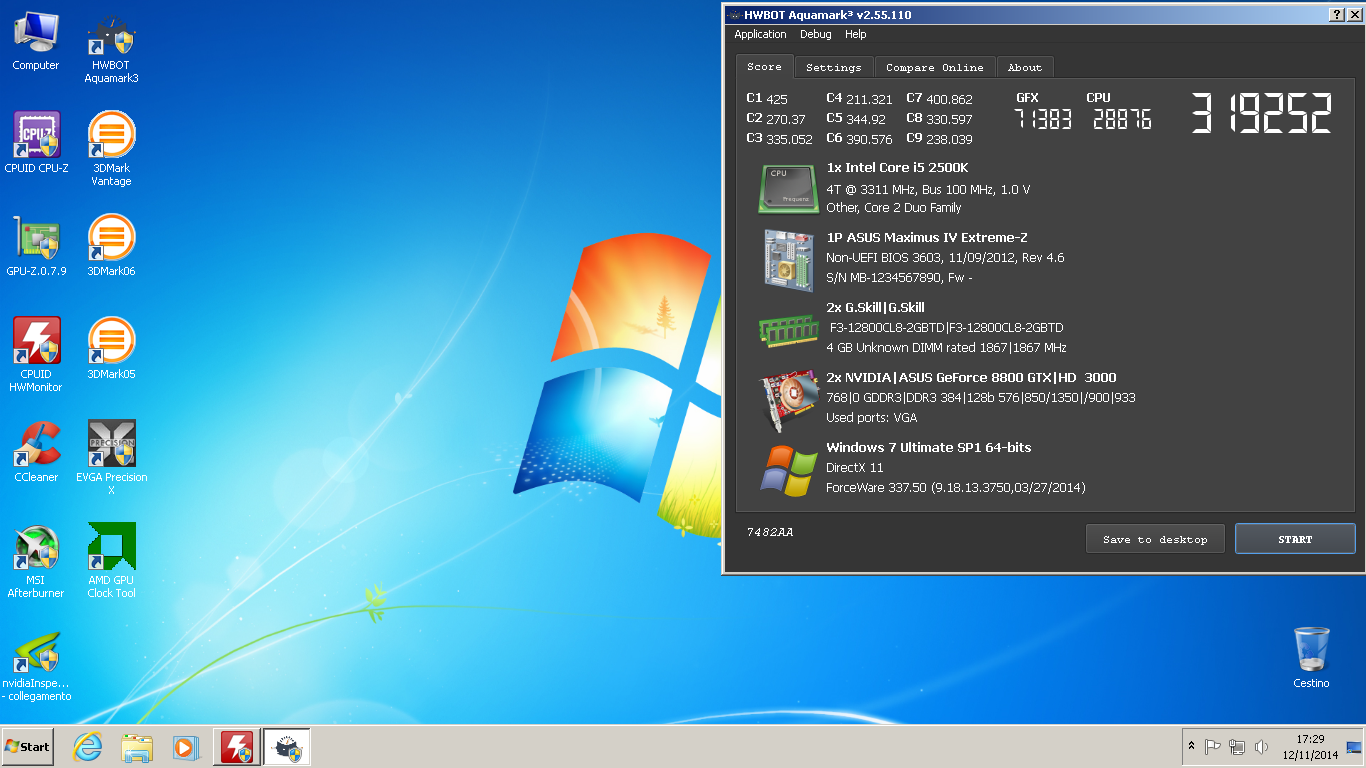
Task: Switch to the About tab
Action: click(x=1025, y=67)
